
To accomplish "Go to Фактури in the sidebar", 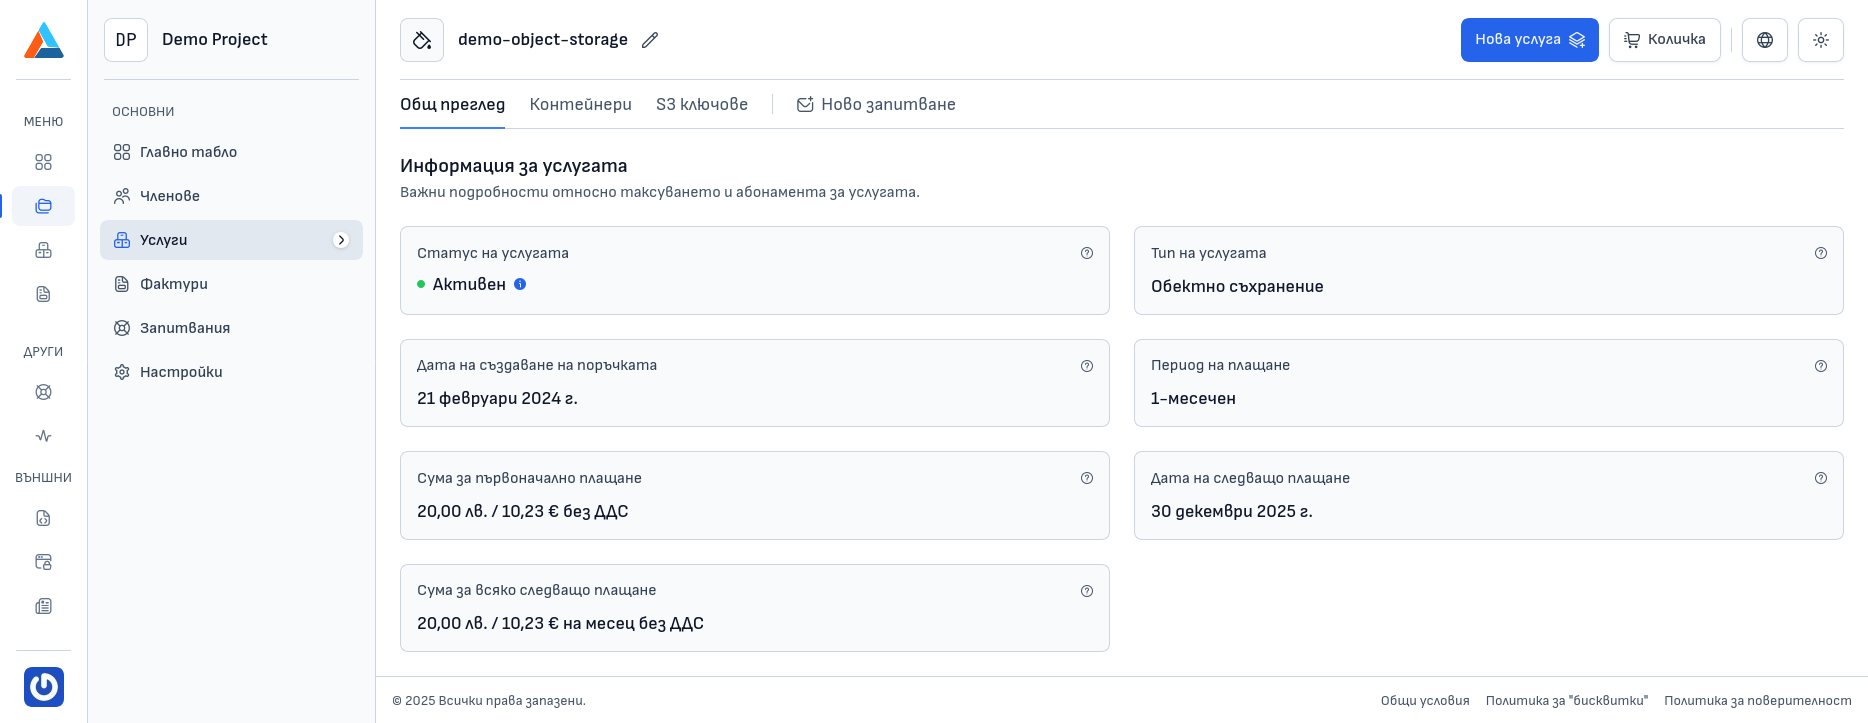I will coord(174,284).
